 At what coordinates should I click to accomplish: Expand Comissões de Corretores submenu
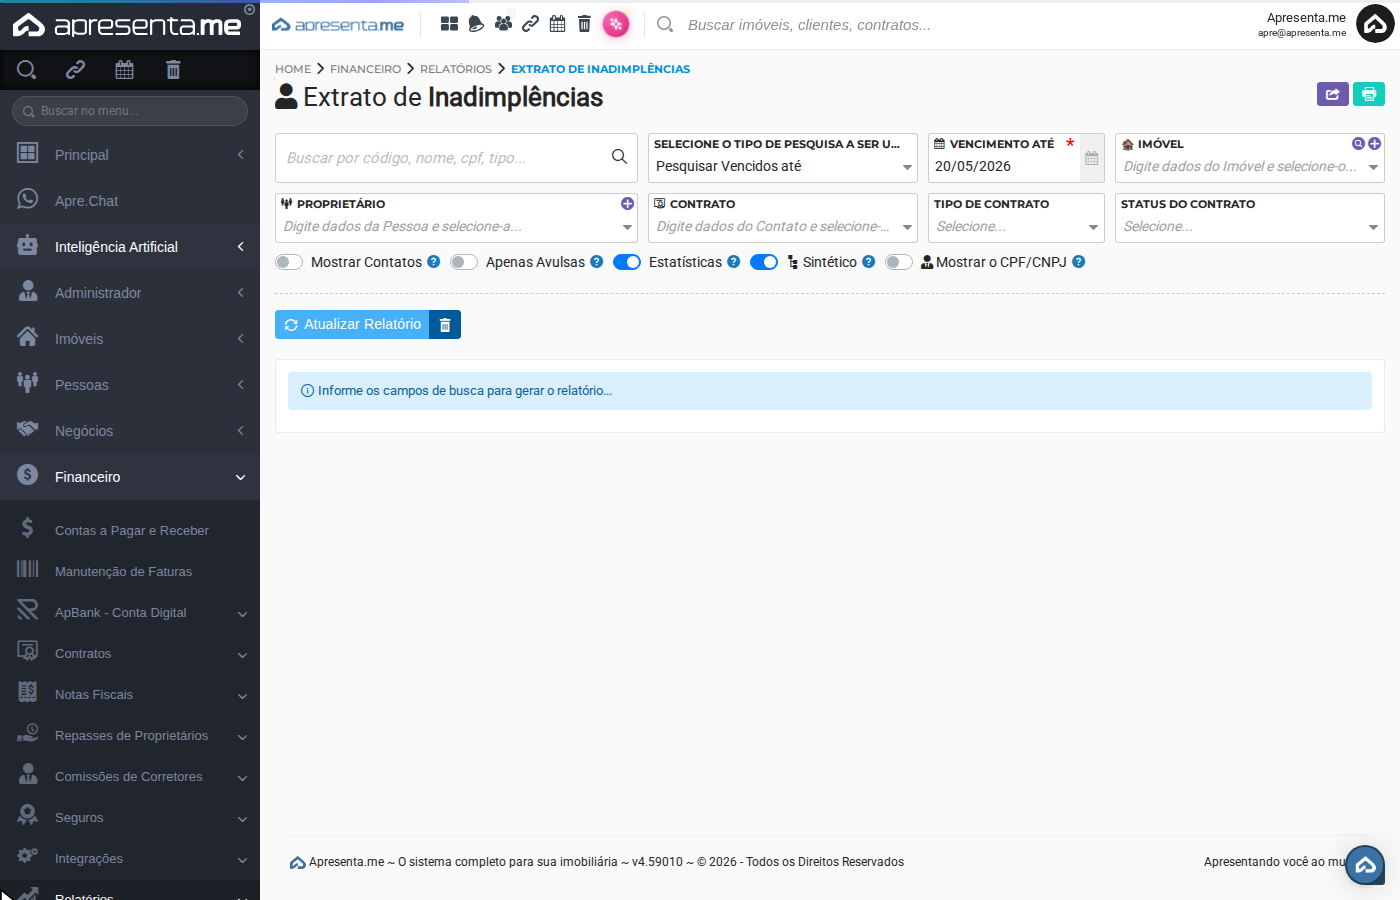tap(130, 777)
